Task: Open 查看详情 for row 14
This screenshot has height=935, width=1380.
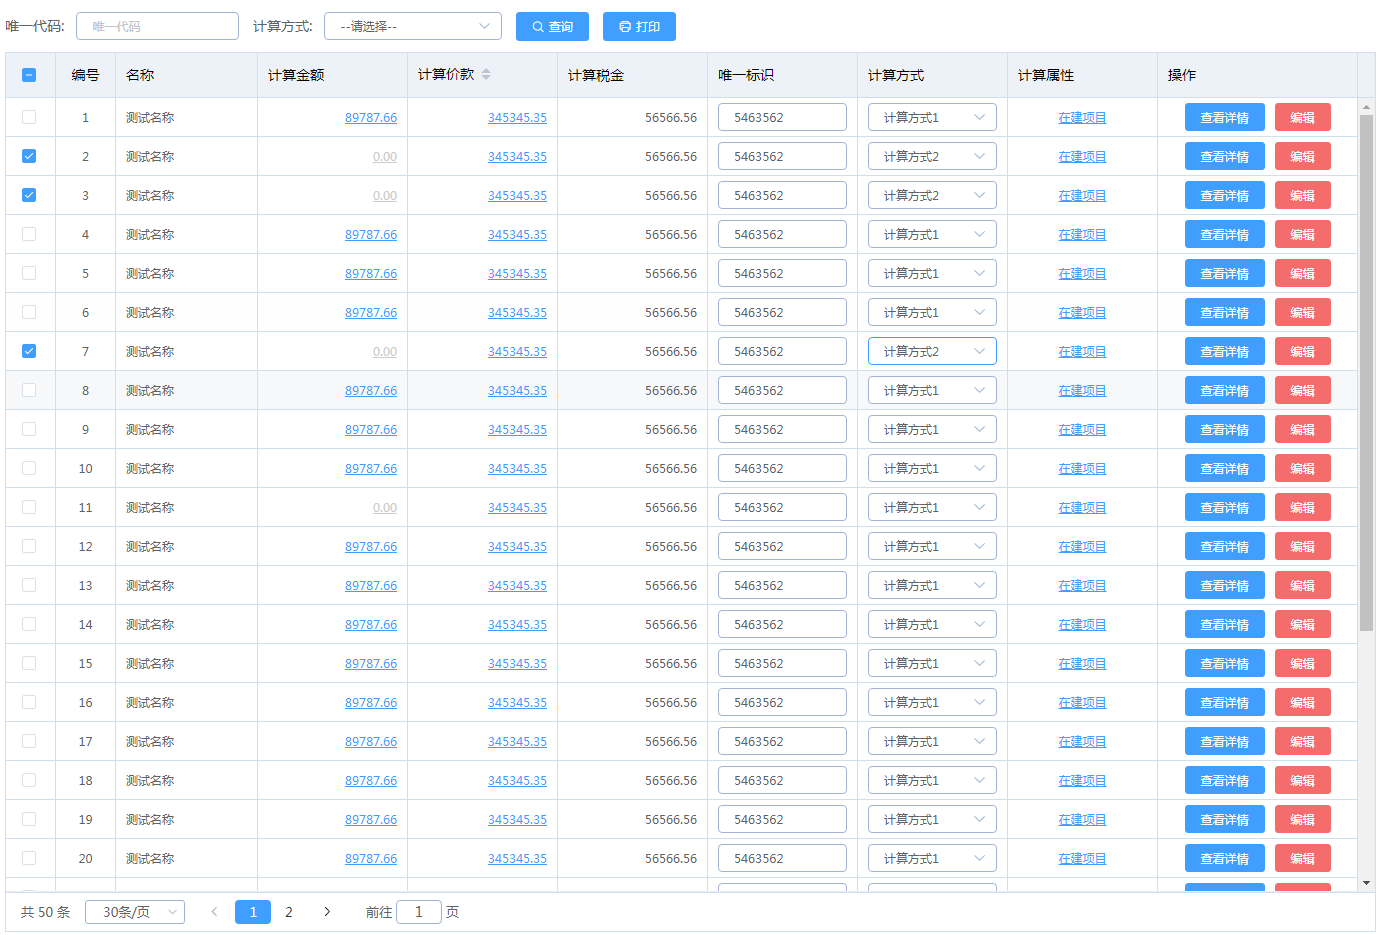Action: (x=1224, y=624)
